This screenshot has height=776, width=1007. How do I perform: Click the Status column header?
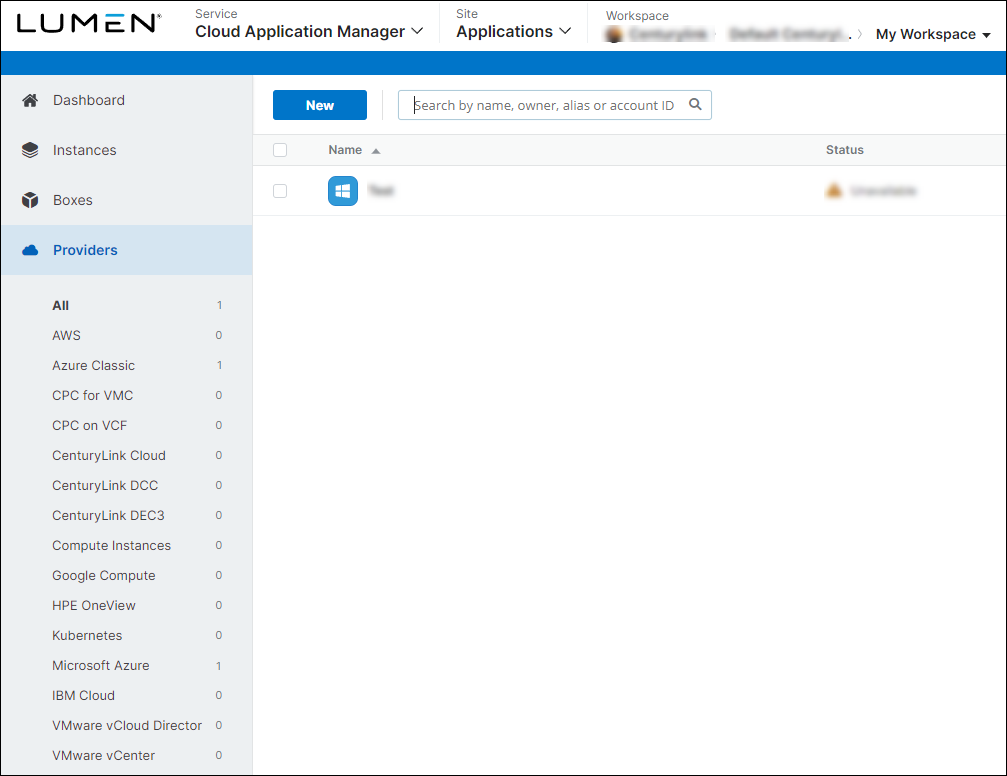tap(845, 150)
